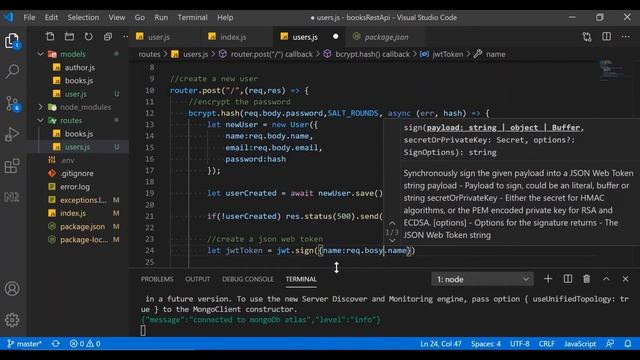Split the terminal panel
Image resolution: width=640 pixels, height=360 pixels.
click(x=567, y=279)
